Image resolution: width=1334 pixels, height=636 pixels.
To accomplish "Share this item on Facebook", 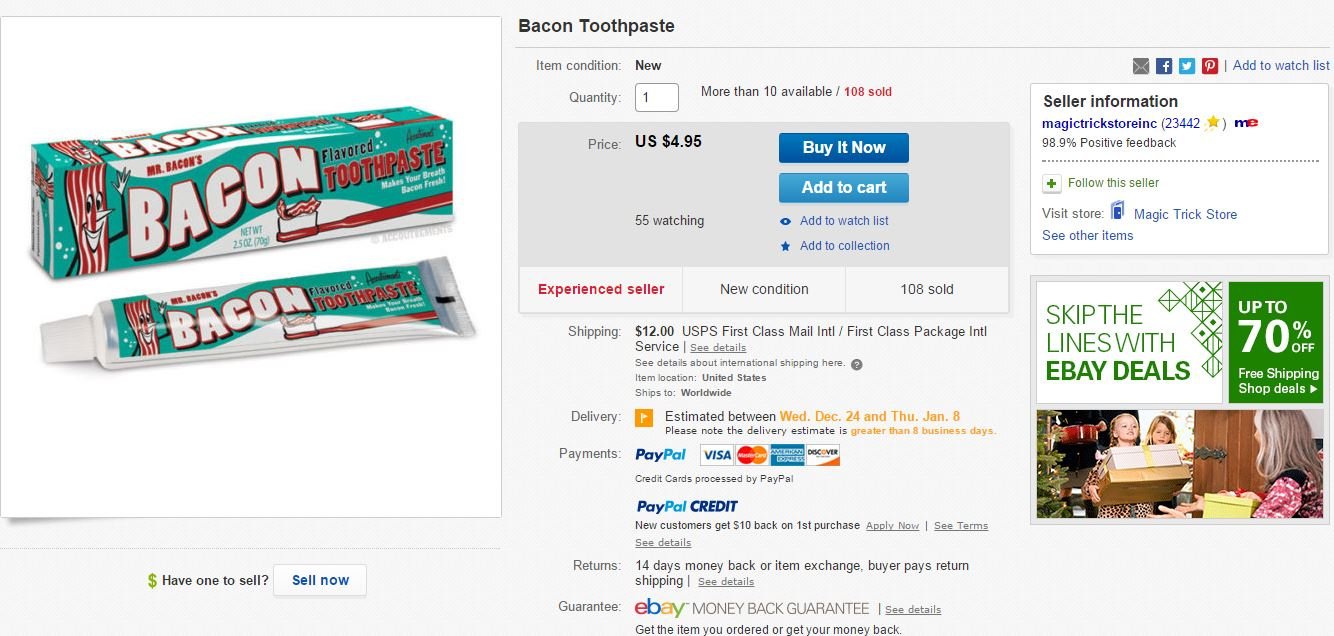I will 1164,66.
